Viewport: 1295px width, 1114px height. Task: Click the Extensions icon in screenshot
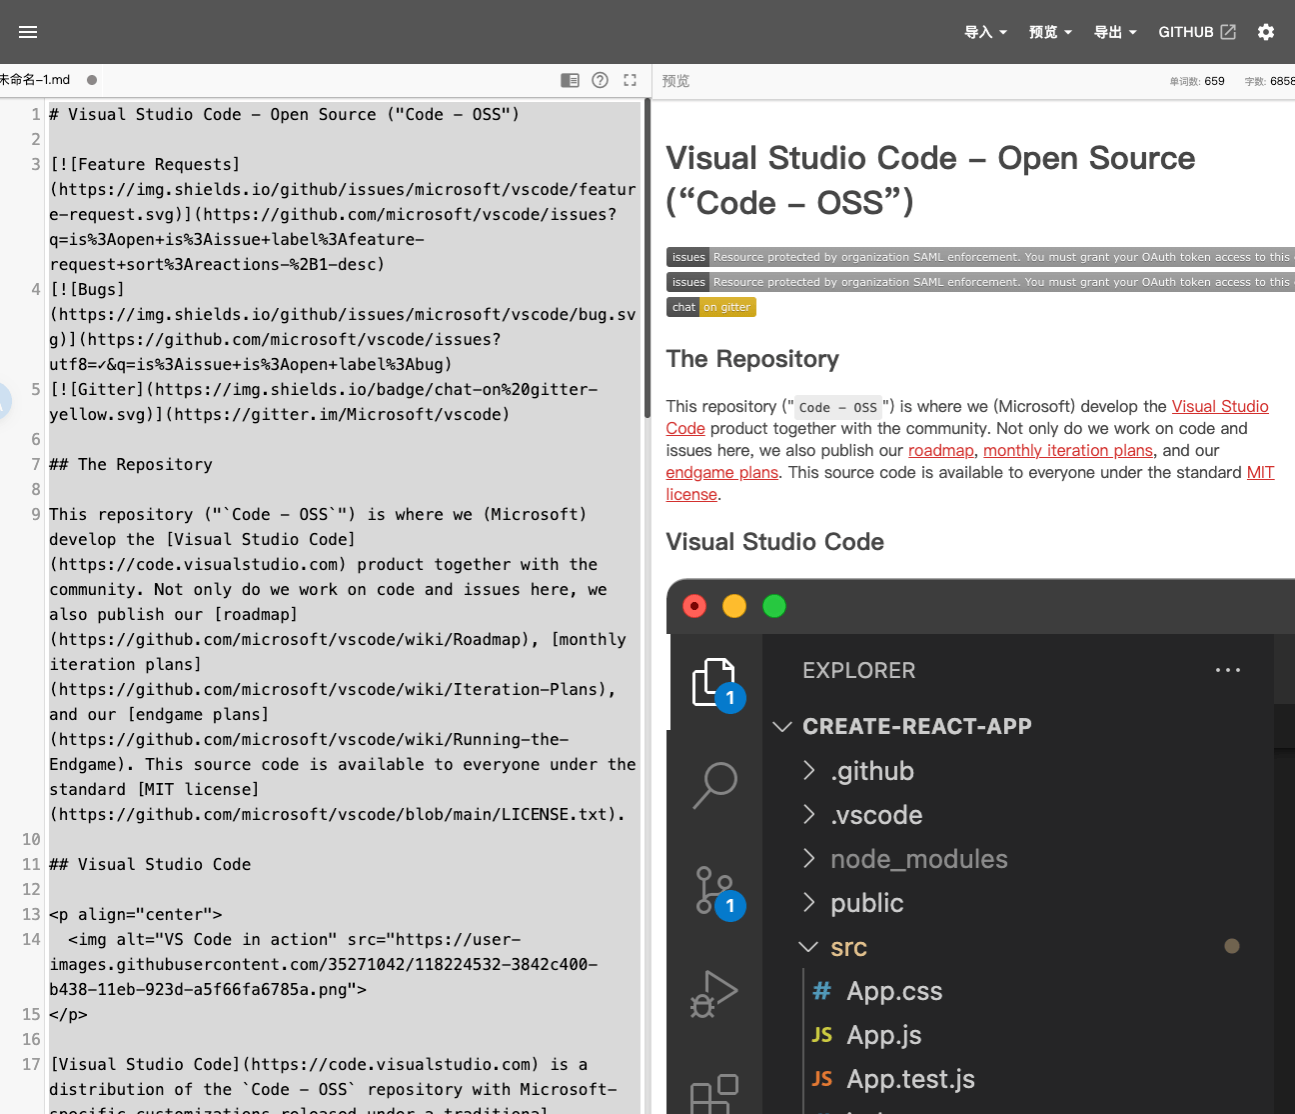(715, 1094)
